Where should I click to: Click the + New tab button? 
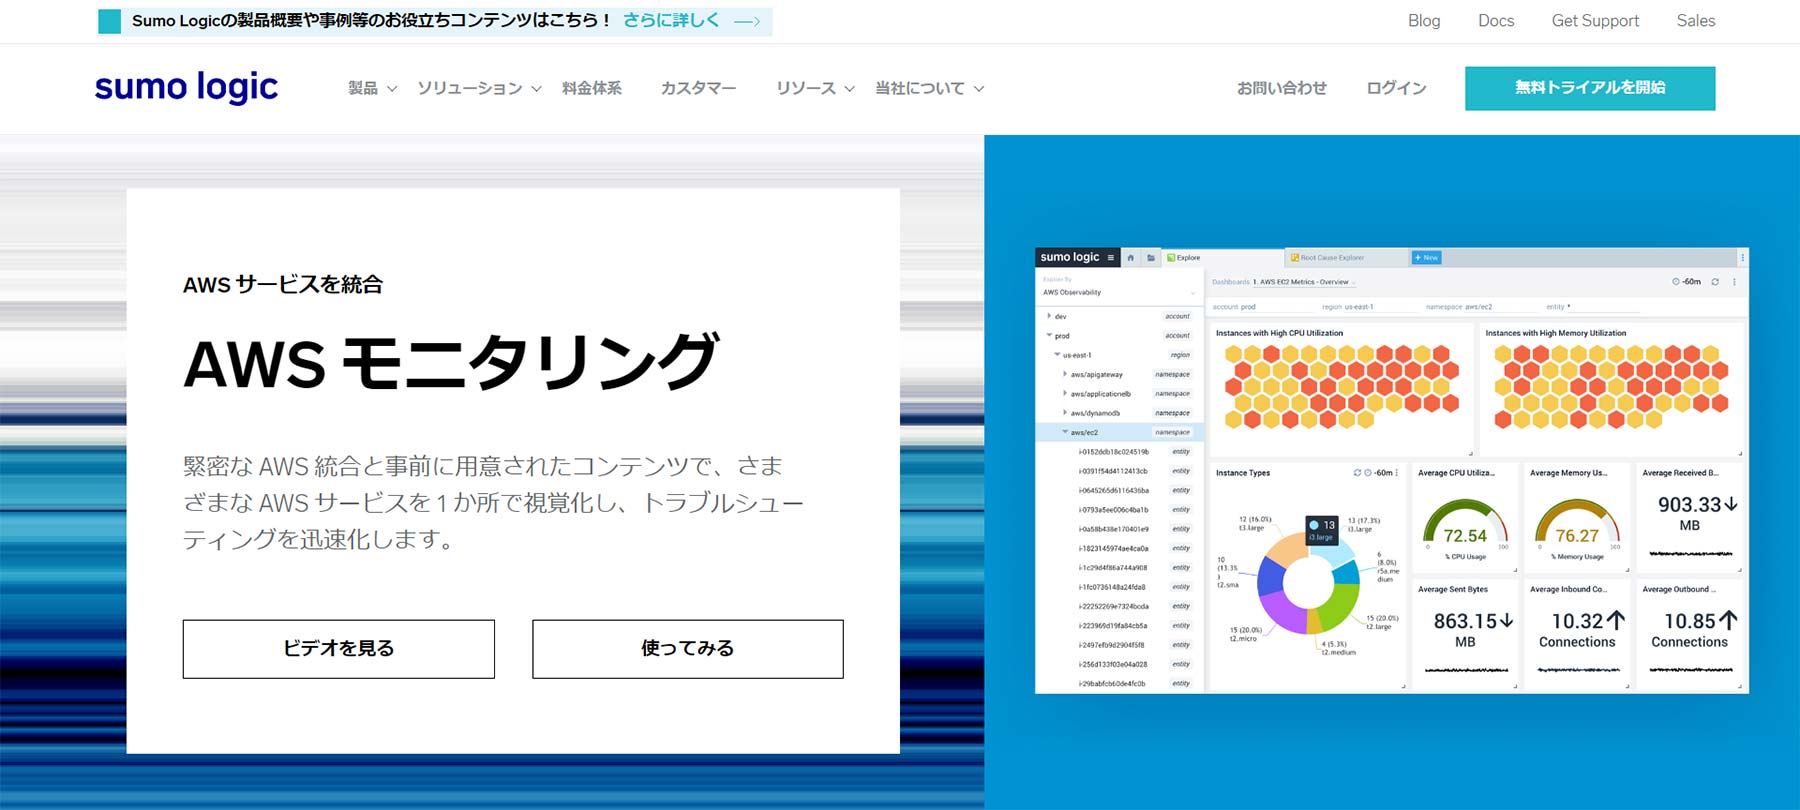pos(1426,258)
